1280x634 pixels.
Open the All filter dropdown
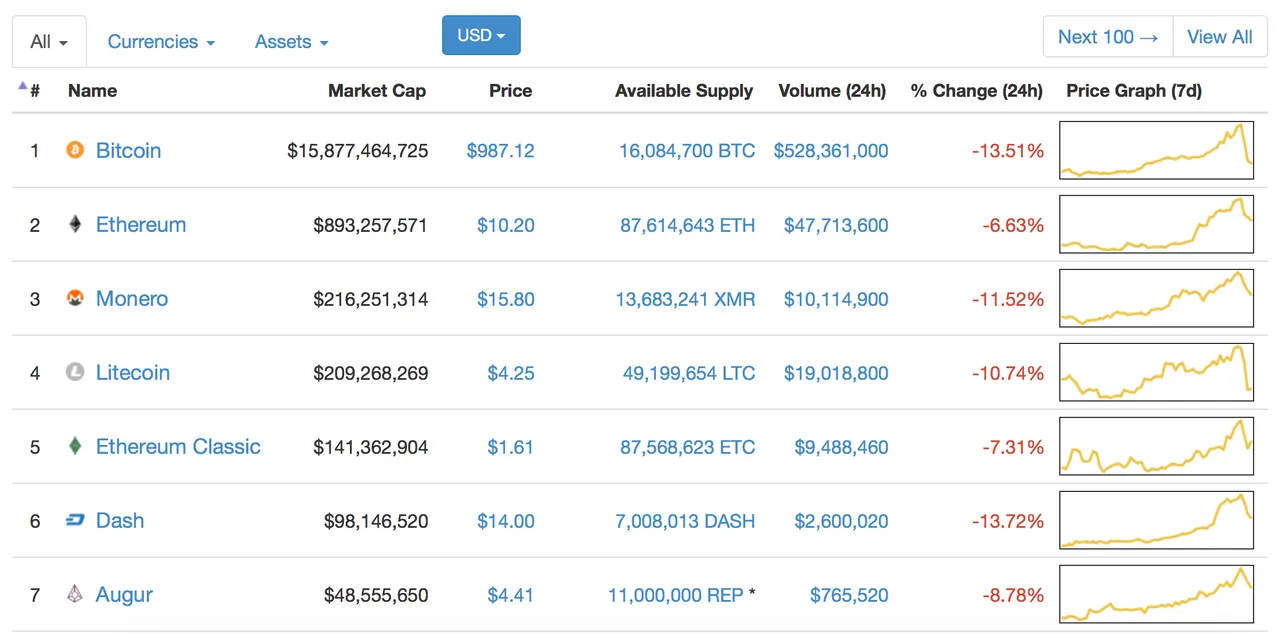coord(49,42)
